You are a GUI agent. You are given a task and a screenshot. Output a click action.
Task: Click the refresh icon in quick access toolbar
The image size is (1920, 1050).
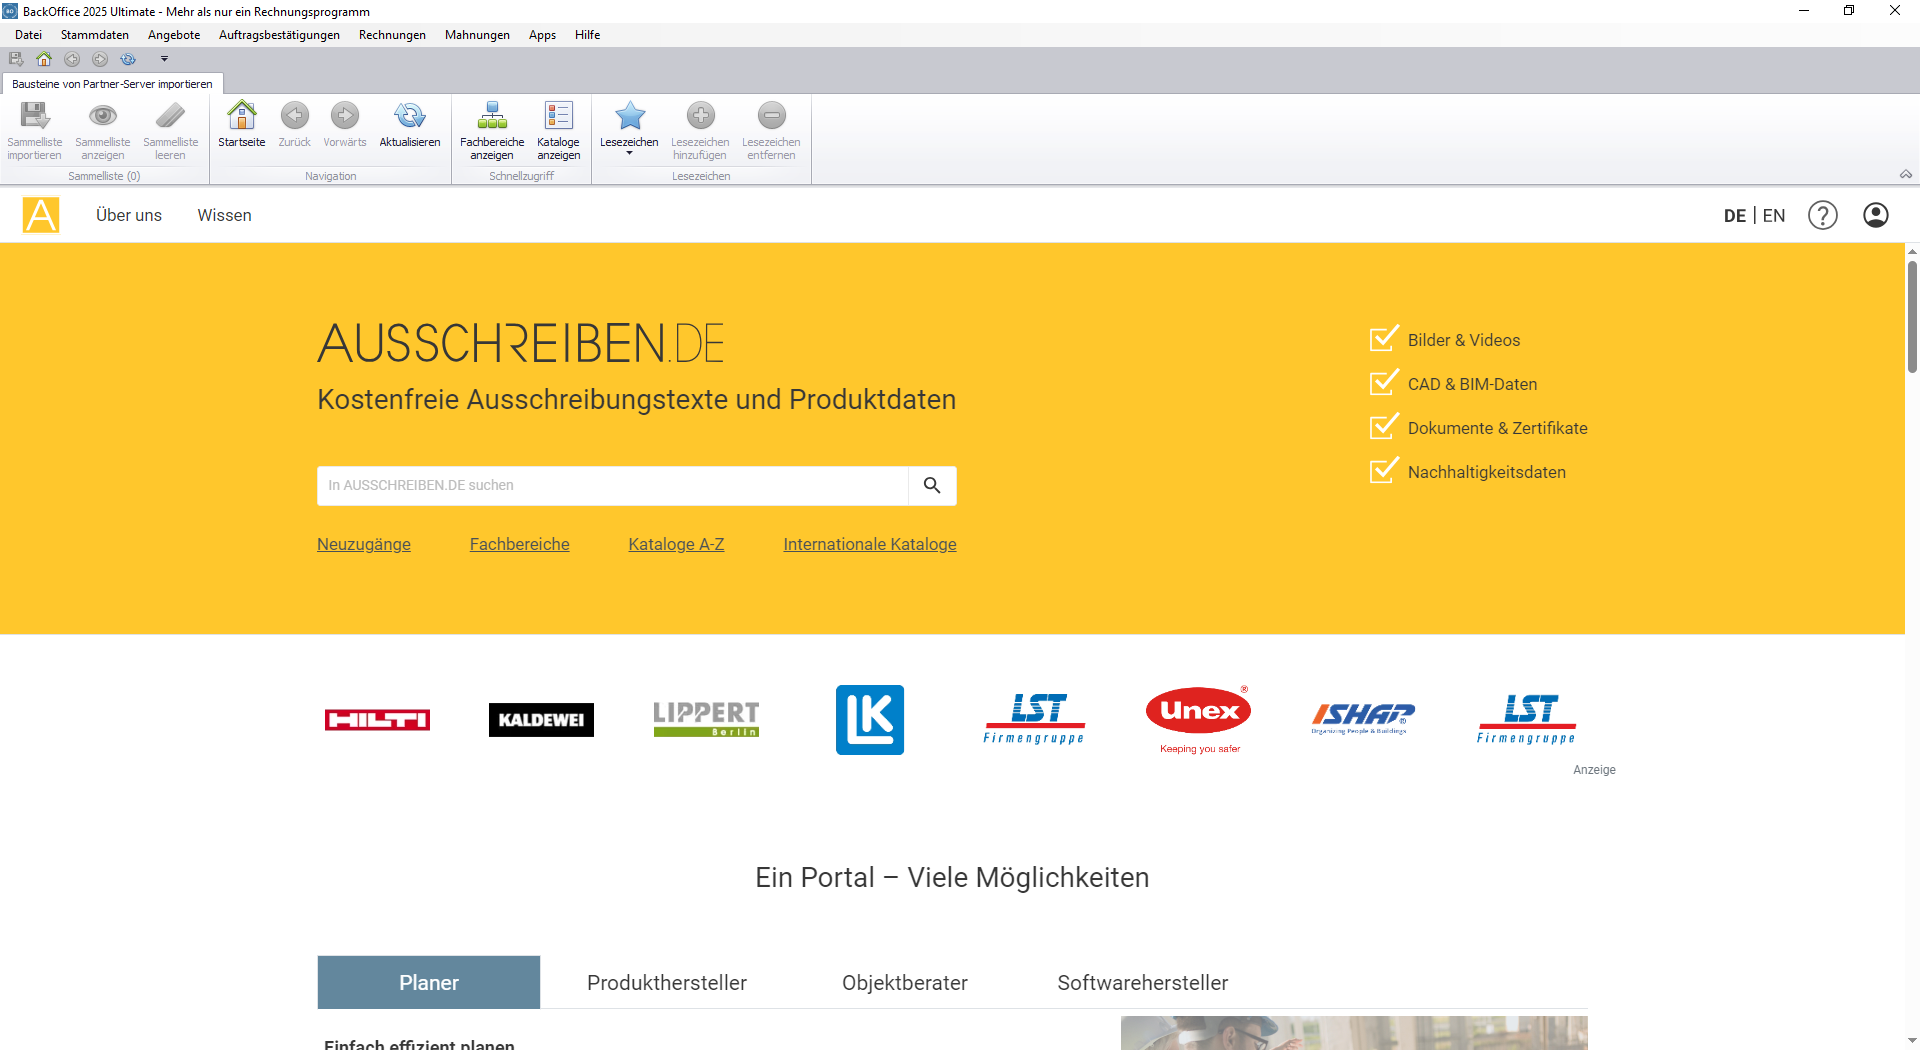click(x=128, y=59)
